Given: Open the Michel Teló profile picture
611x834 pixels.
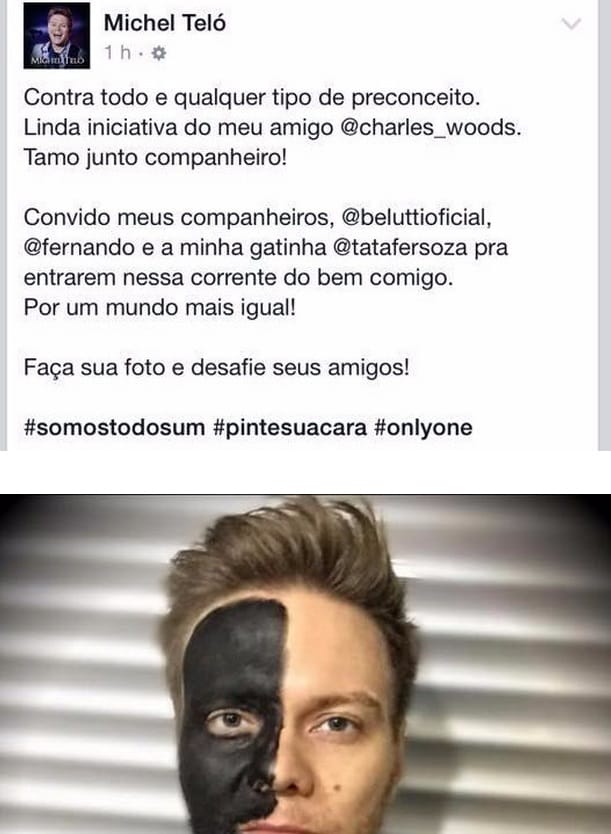Looking at the screenshot, I should click(57, 36).
